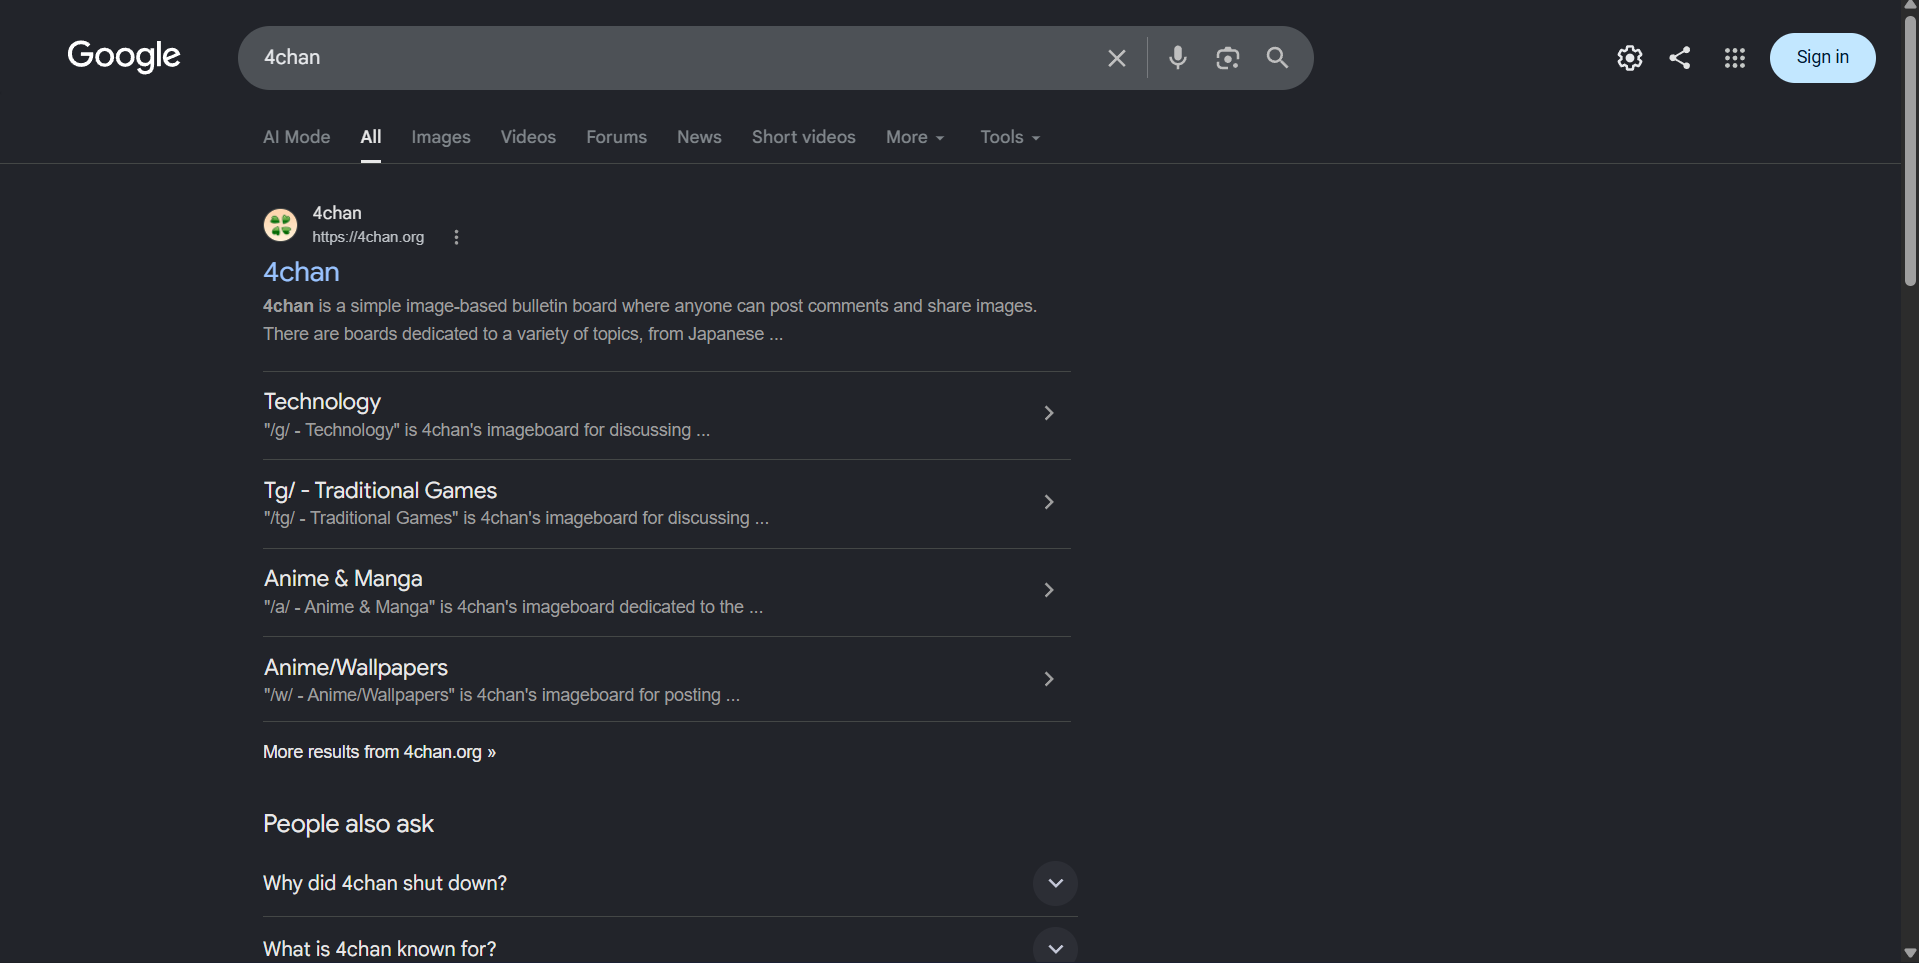1919x963 pixels.
Task: Open the Tg/ - Traditional Games chevron
Action: coord(1049,502)
